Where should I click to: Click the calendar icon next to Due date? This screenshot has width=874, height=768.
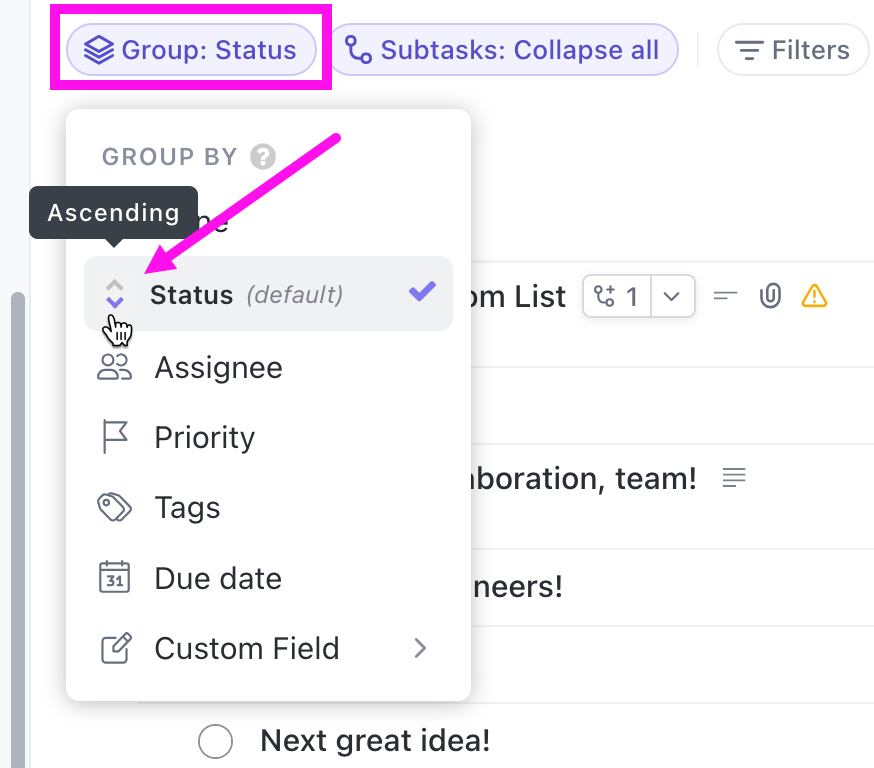[114, 577]
